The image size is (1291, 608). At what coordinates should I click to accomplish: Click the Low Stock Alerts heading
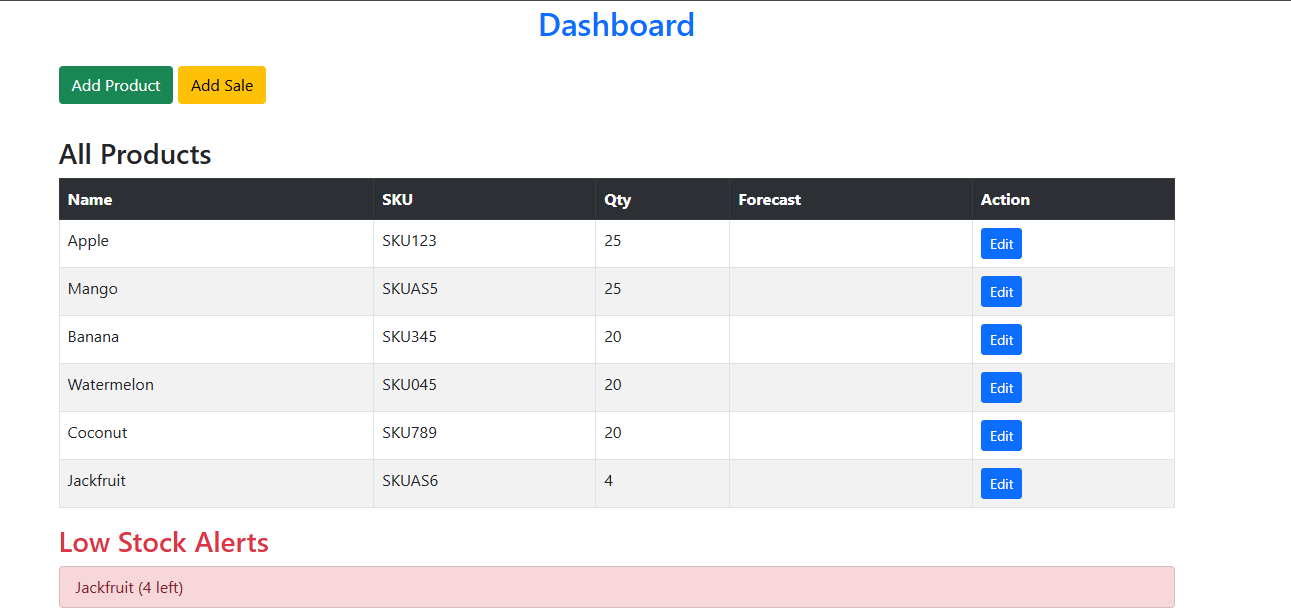click(x=164, y=542)
